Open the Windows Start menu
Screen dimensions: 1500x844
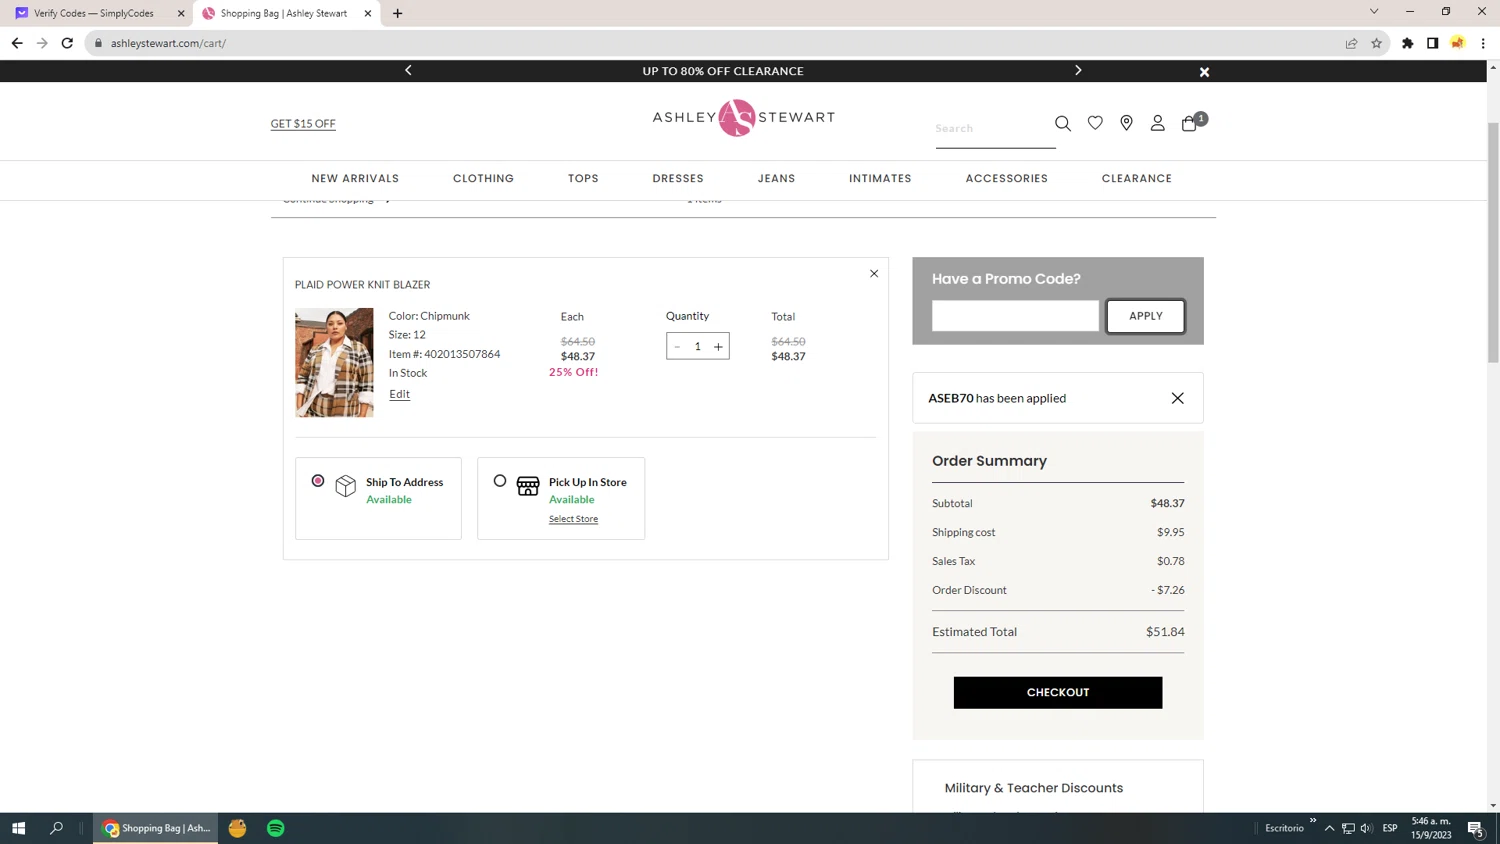[18, 828]
